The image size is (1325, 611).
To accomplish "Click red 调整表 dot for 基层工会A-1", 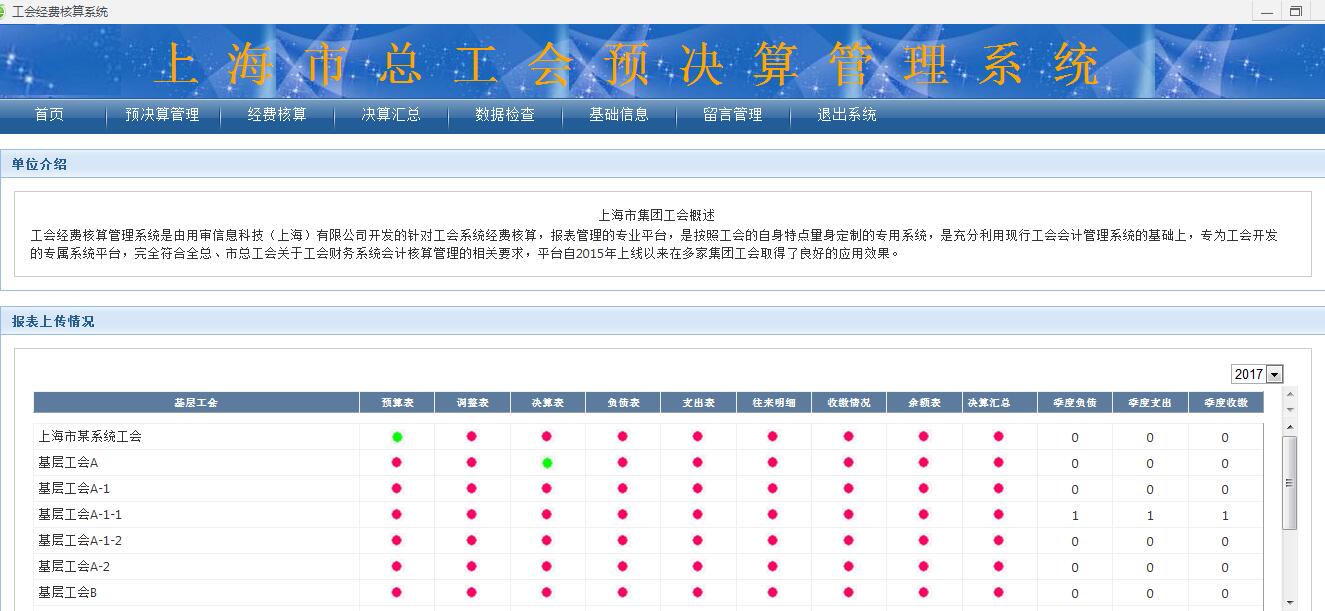I will (472, 489).
